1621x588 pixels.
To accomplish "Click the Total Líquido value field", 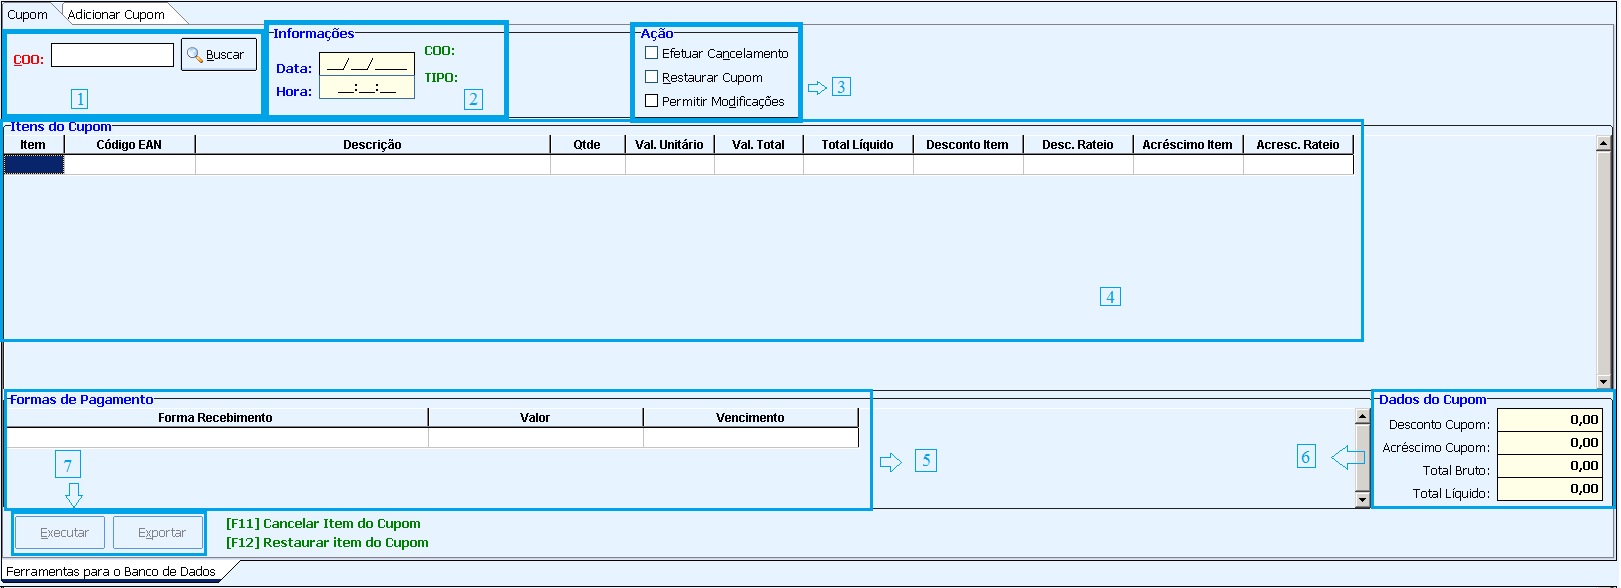I will [x=1548, y=489].
